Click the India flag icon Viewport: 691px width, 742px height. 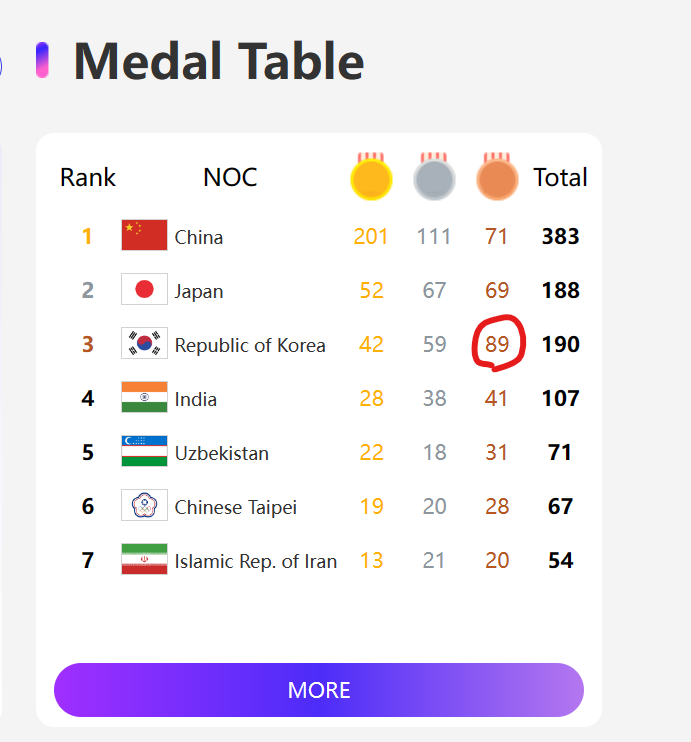144,398
